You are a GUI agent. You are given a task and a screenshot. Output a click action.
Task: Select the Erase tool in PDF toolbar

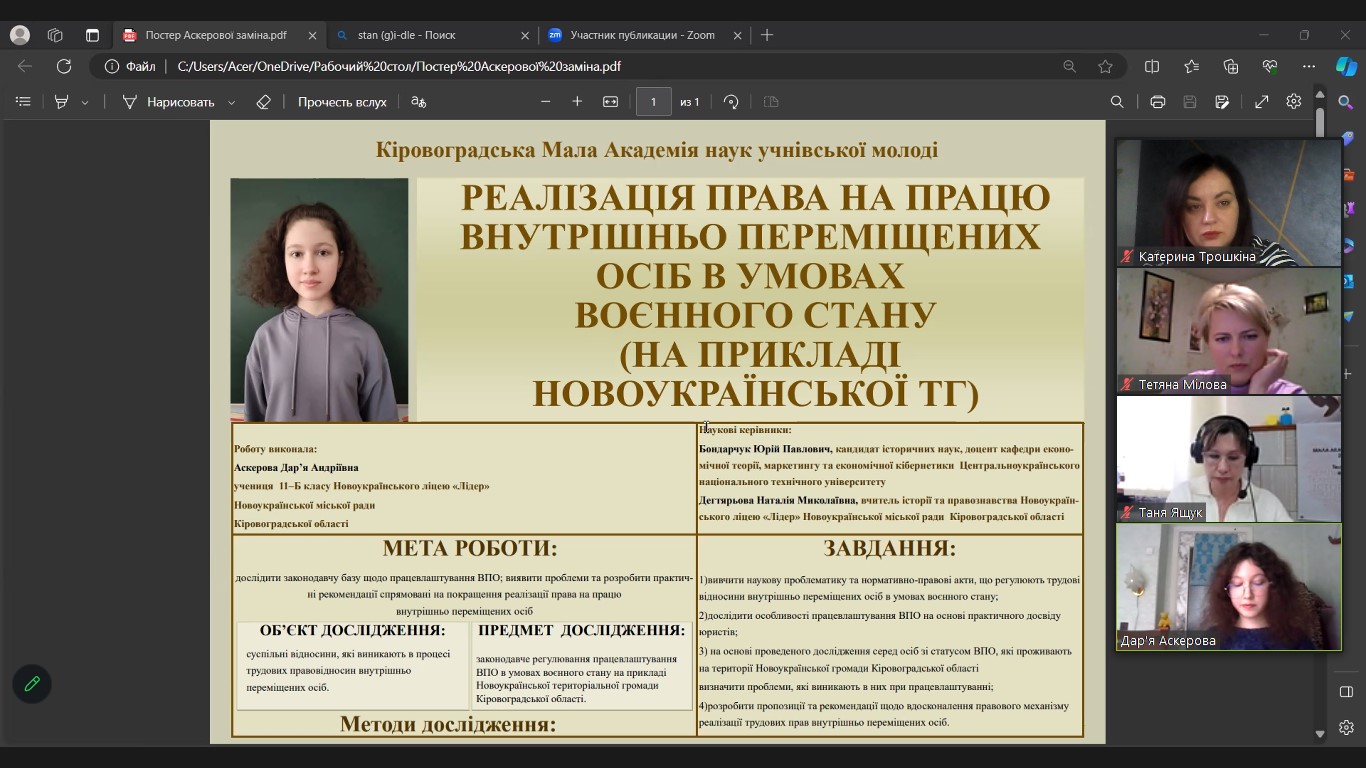coord(263,102)
